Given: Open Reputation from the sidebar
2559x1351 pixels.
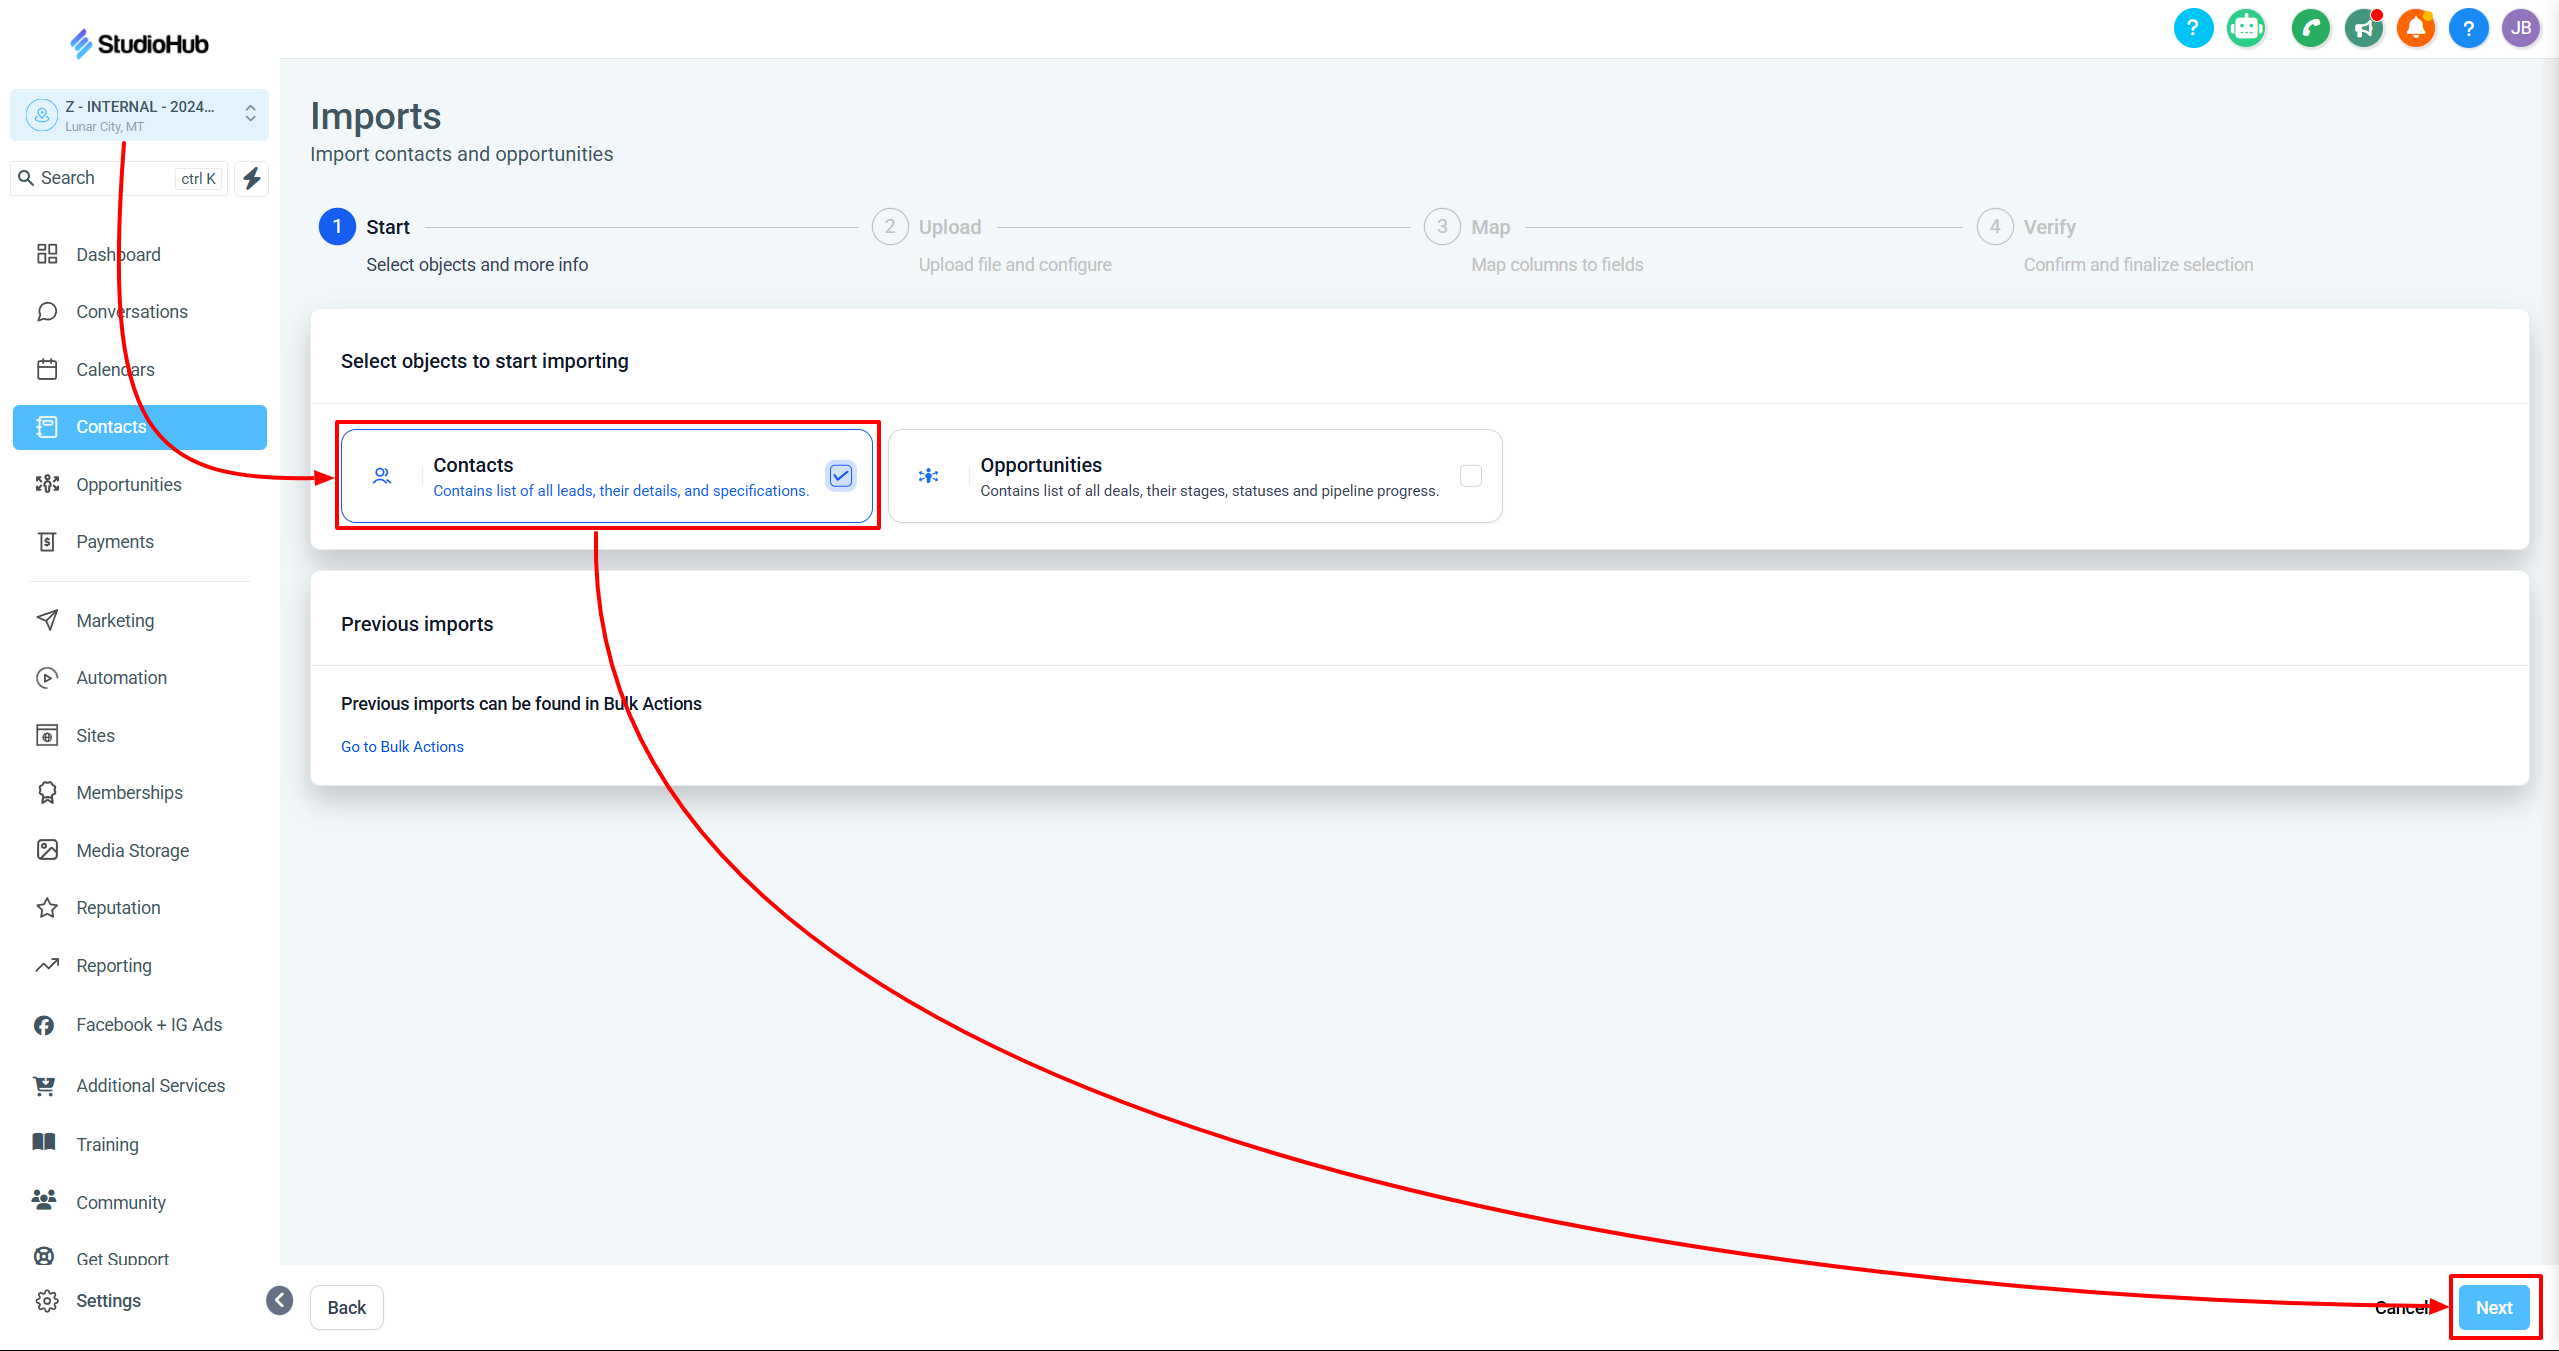Looking at the screenshot, I should point(118,908).
